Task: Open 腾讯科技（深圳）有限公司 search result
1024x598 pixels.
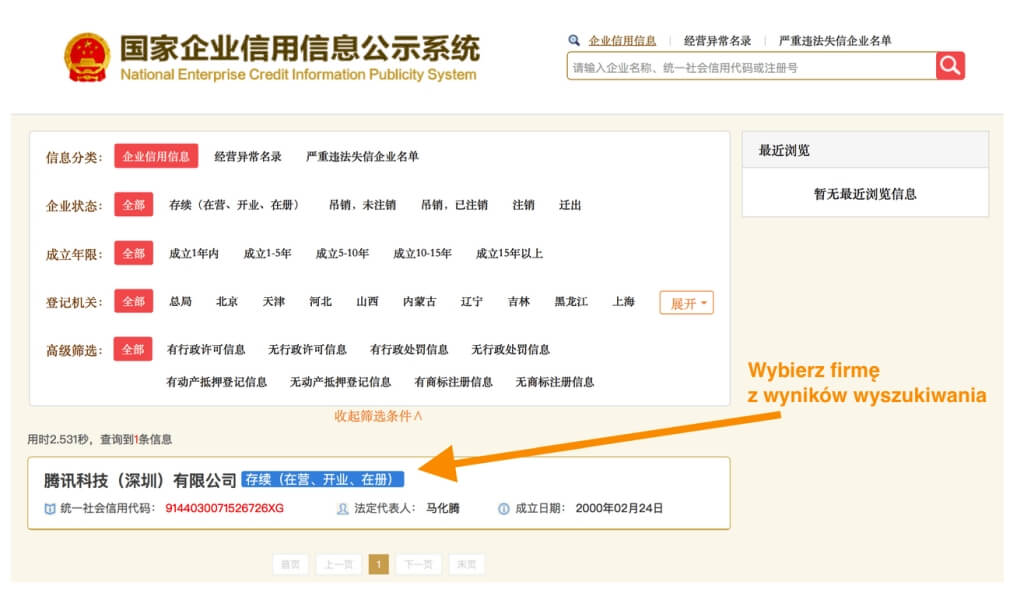Action: pos(140,480)
